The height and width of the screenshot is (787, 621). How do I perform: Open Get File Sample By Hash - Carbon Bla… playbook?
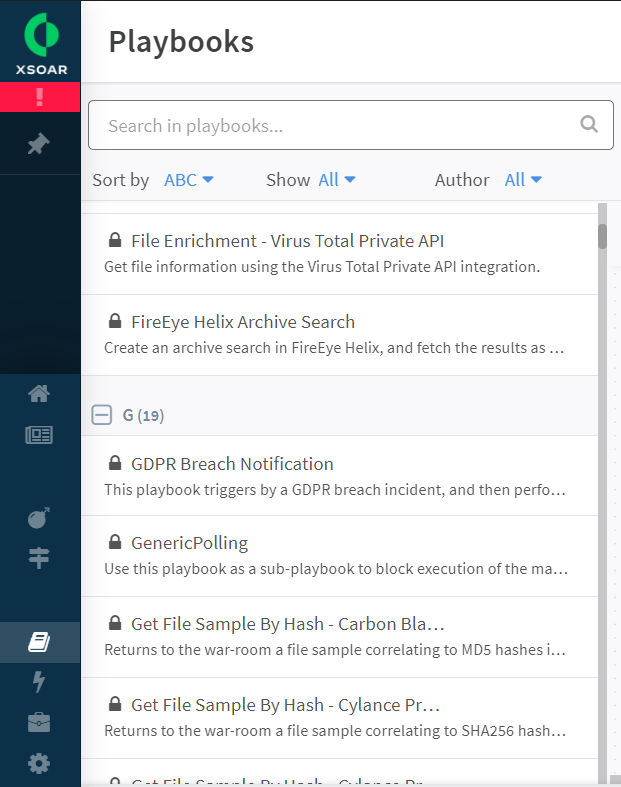pyautogui.click(x=288, y=624)
